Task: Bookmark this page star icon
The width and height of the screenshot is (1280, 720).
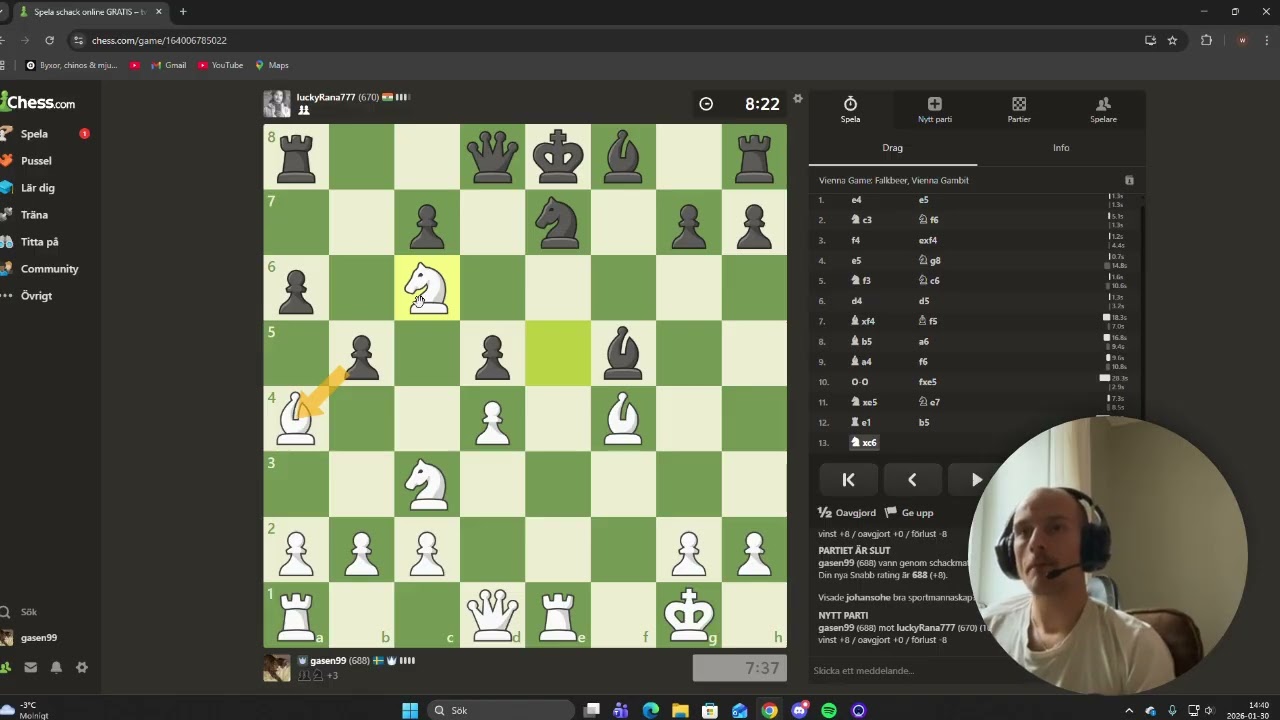Action: coord(1172,41)
